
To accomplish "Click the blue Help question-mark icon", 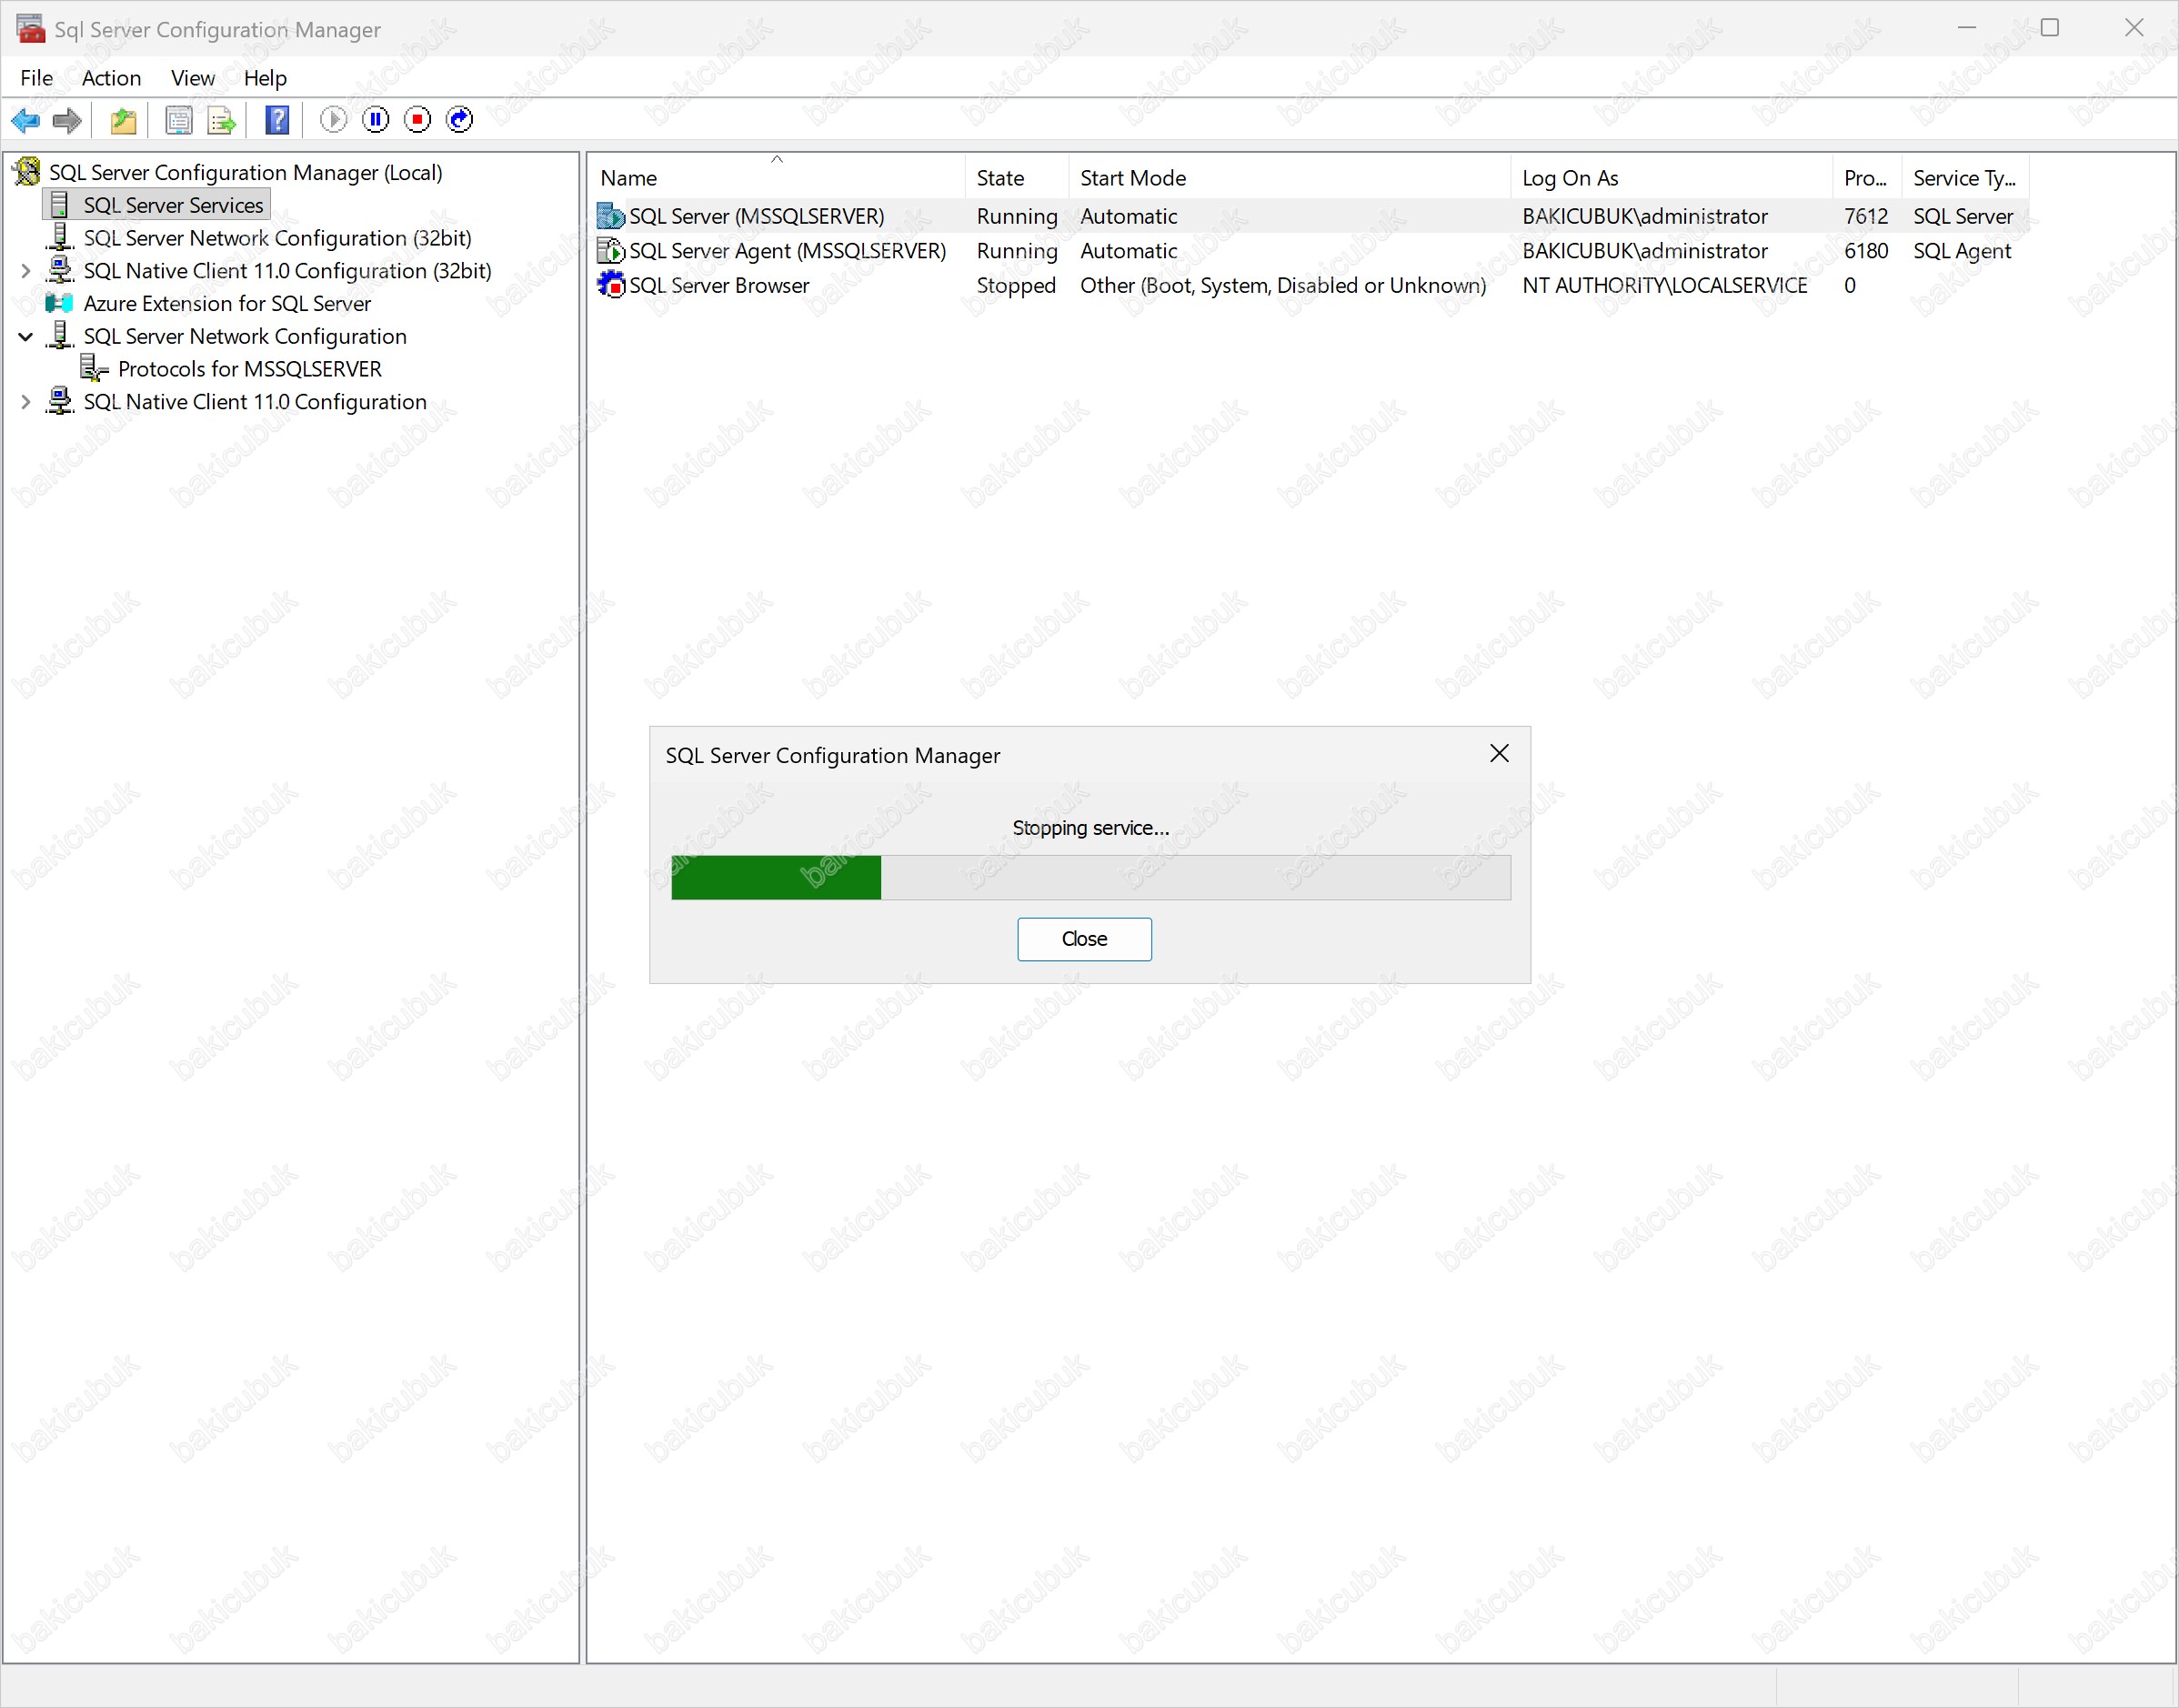I will point(277,120).
